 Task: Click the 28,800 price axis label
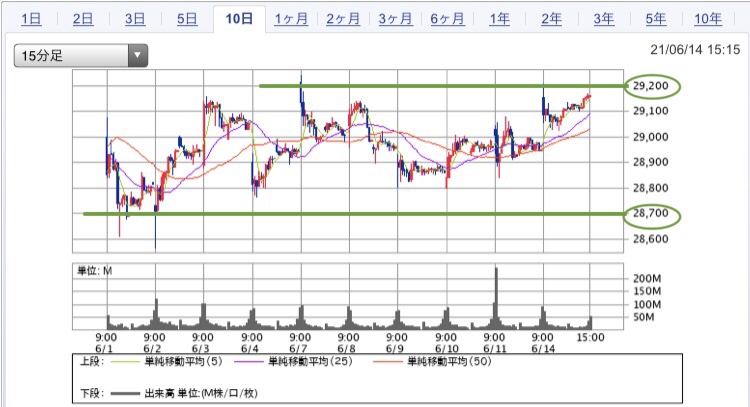651,188
